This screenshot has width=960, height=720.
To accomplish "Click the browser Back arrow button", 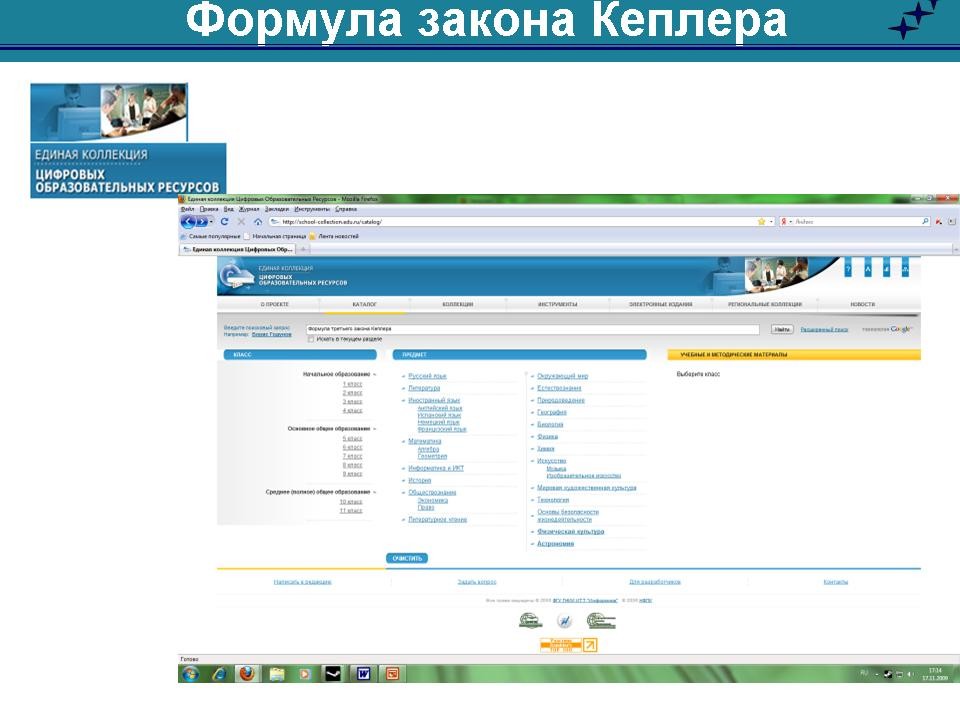I will tap(188, 221).
